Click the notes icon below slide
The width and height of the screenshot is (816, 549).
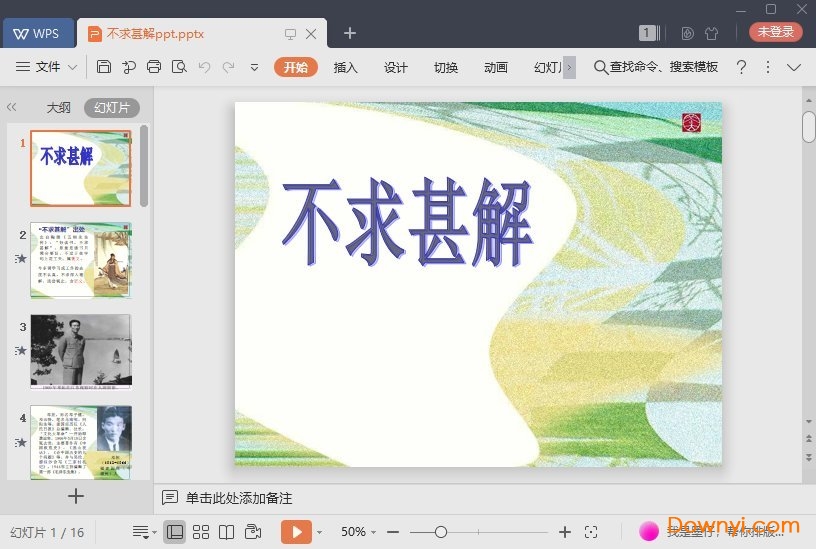click(x=170, y=497)
